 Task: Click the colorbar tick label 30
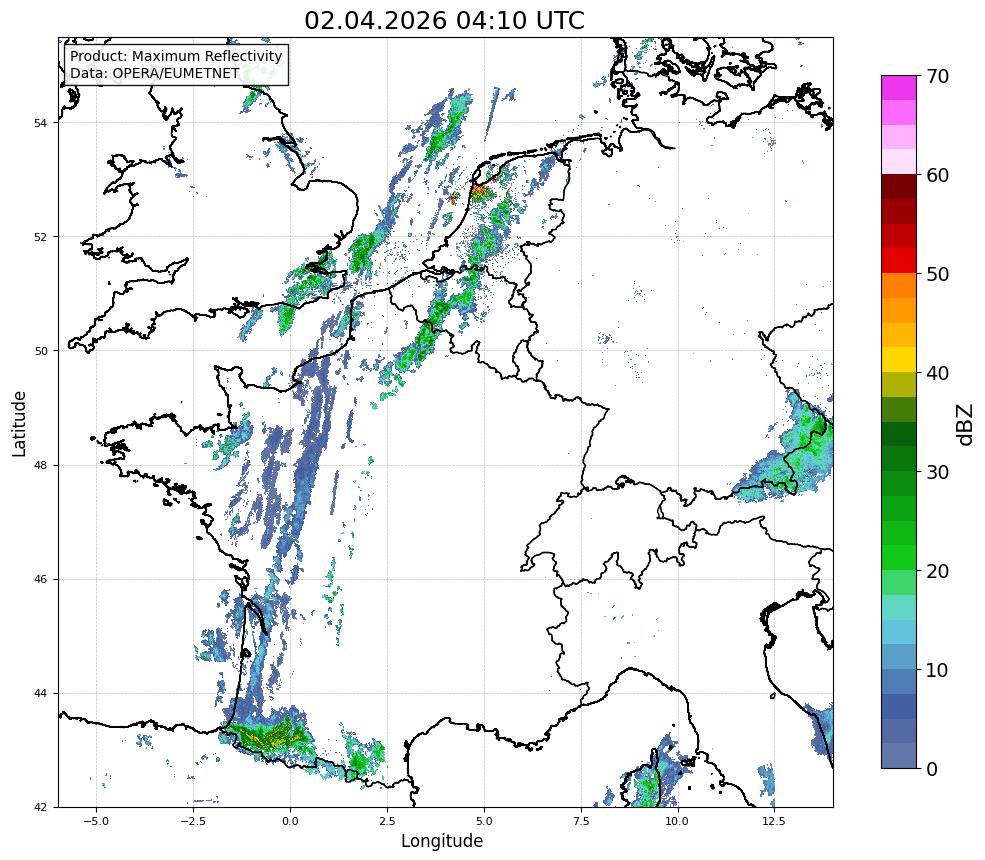[x=937, y=472]
